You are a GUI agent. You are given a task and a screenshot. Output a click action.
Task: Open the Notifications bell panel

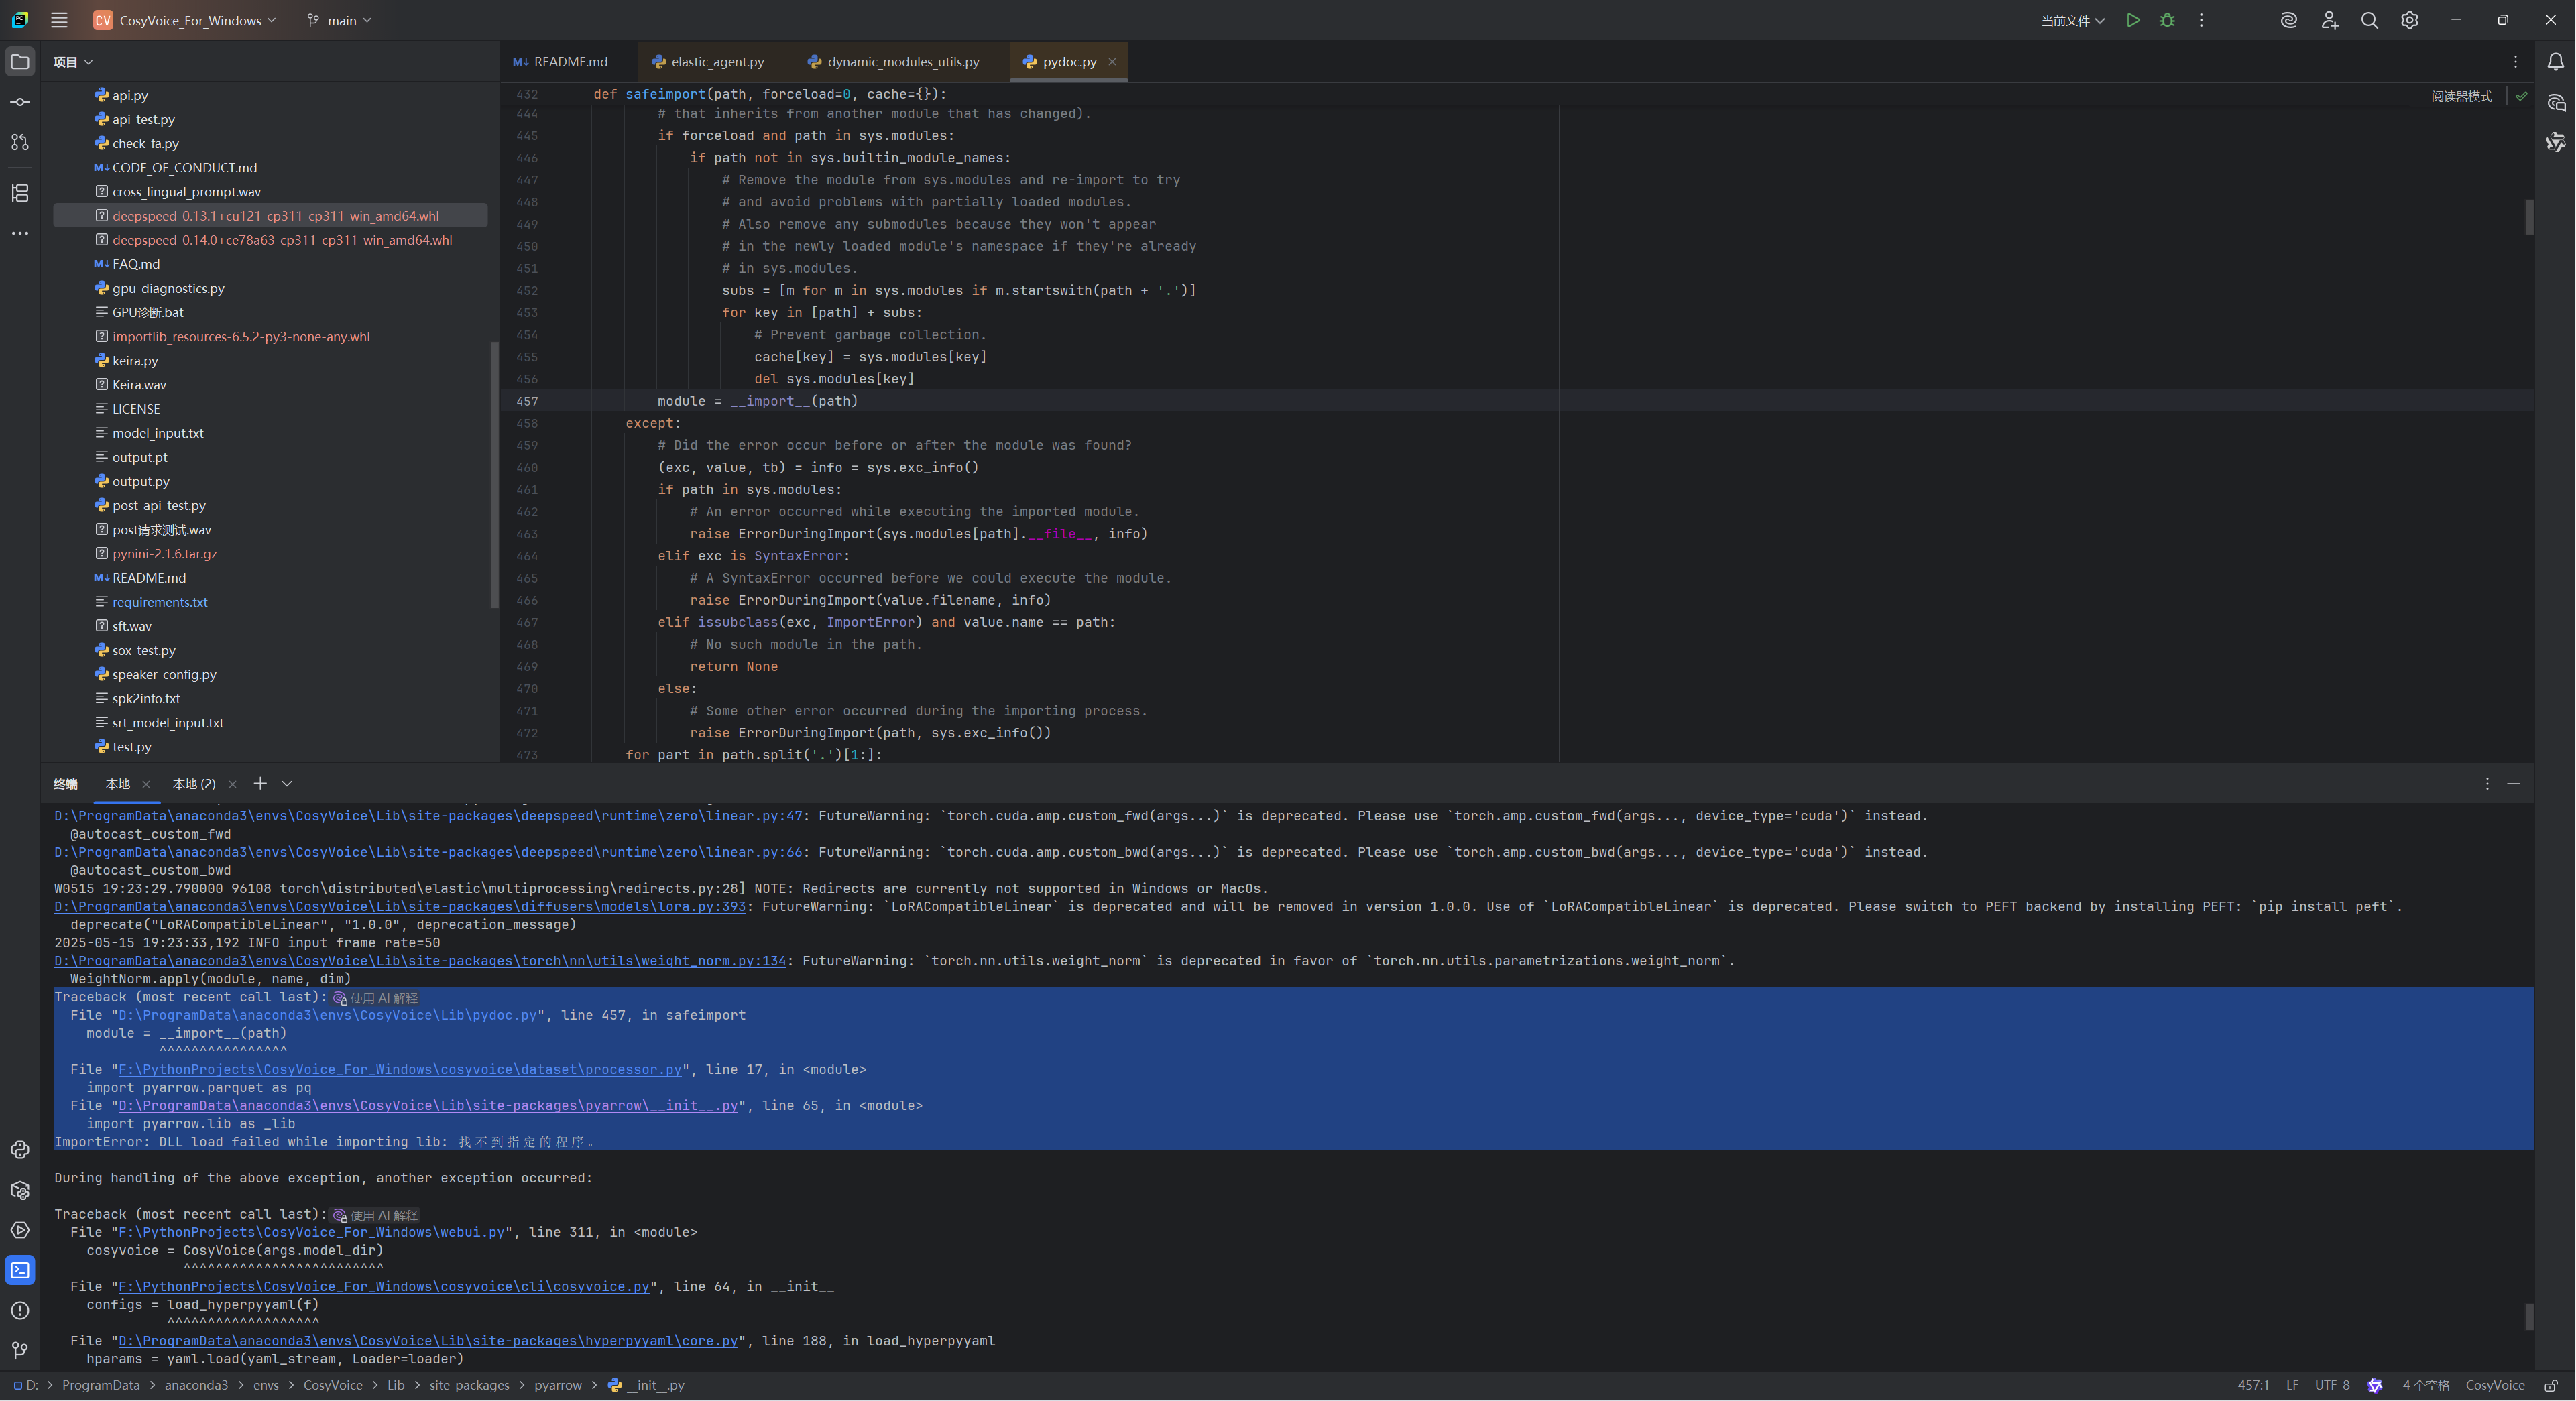click(x=2555, y=62)
